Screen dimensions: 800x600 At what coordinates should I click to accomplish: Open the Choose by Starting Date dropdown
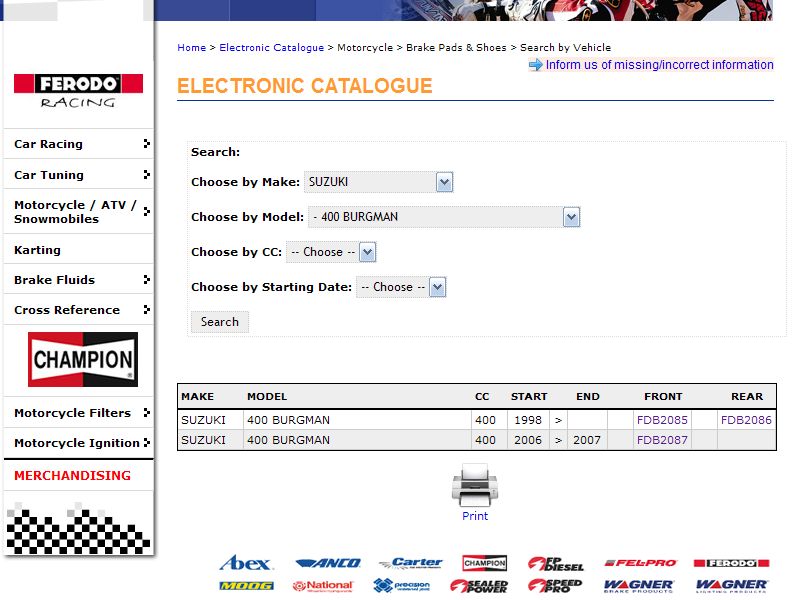(401, 287)
